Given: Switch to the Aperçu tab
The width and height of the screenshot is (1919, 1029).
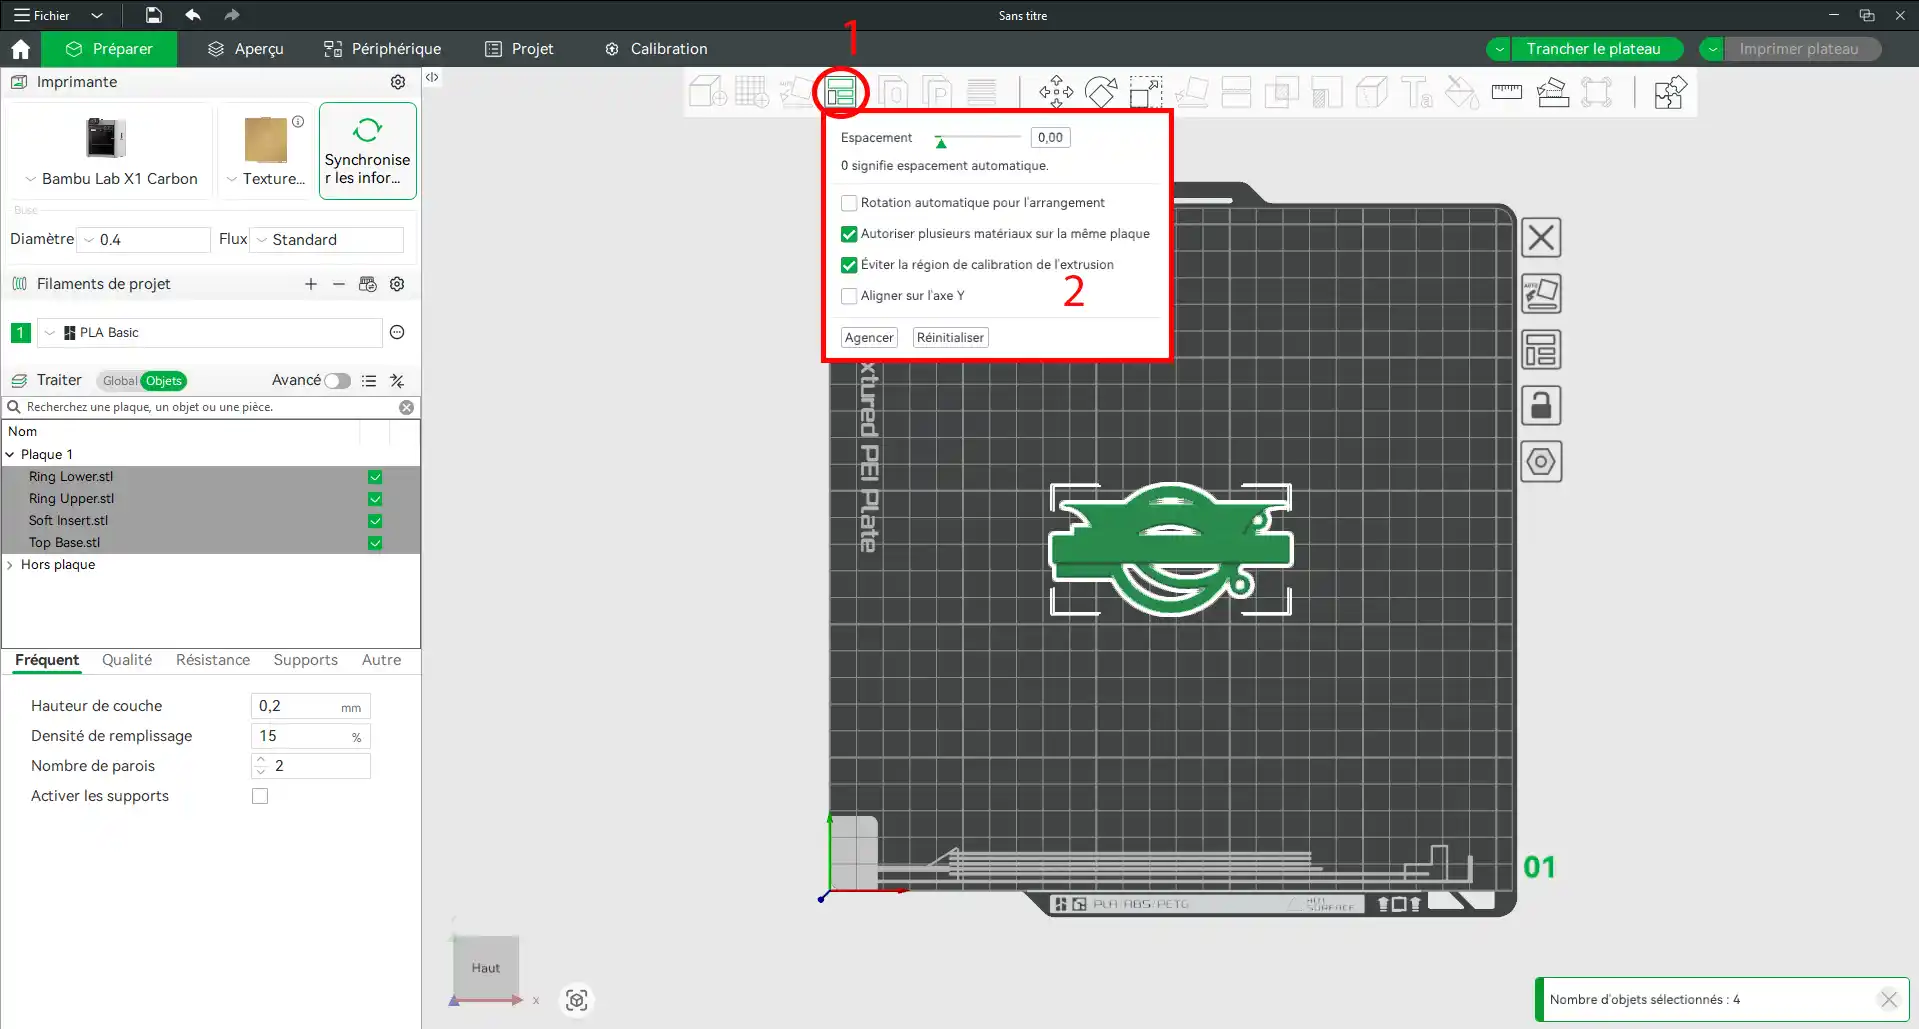Looking at the screenshot, I should click(245, 49).
